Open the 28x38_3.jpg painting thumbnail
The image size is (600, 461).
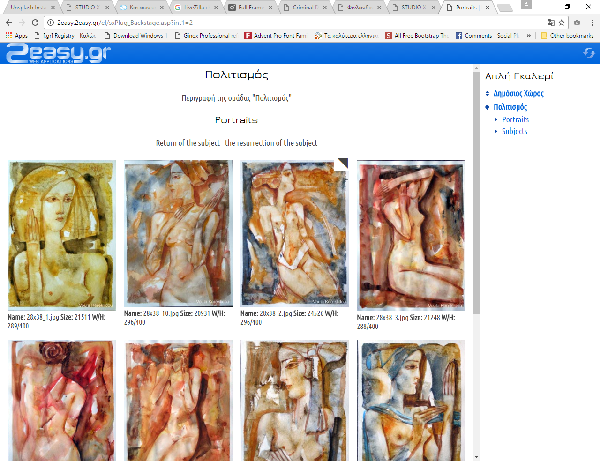tap(411, 235)
